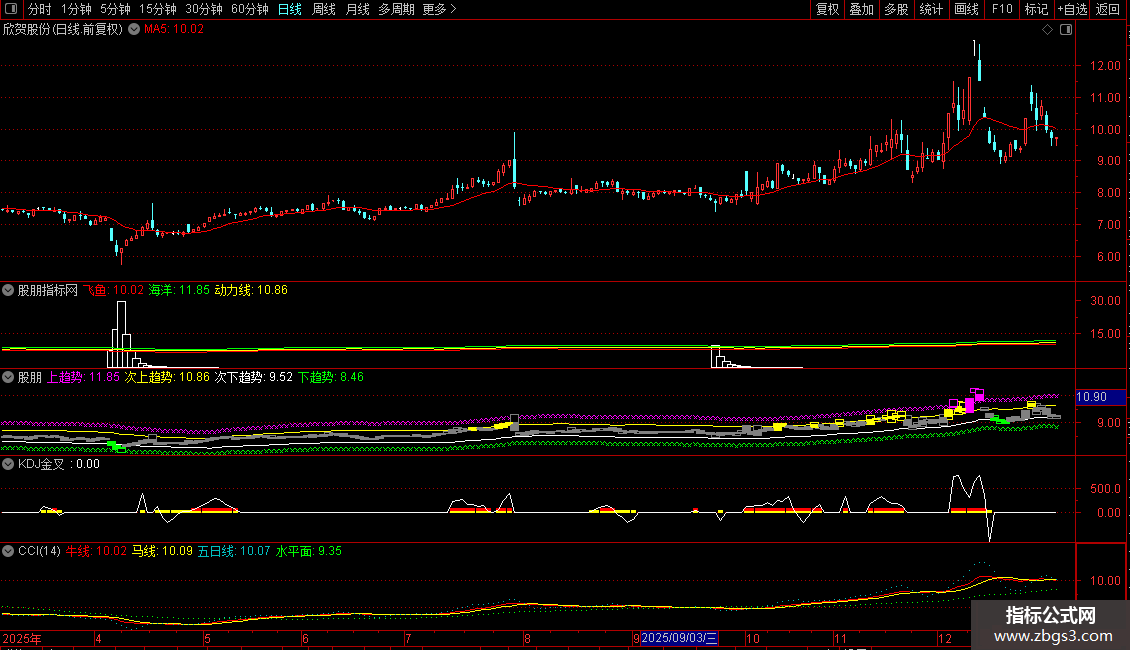Open the KDJ金叉 indicator dropdown arrow

point(9,464)
